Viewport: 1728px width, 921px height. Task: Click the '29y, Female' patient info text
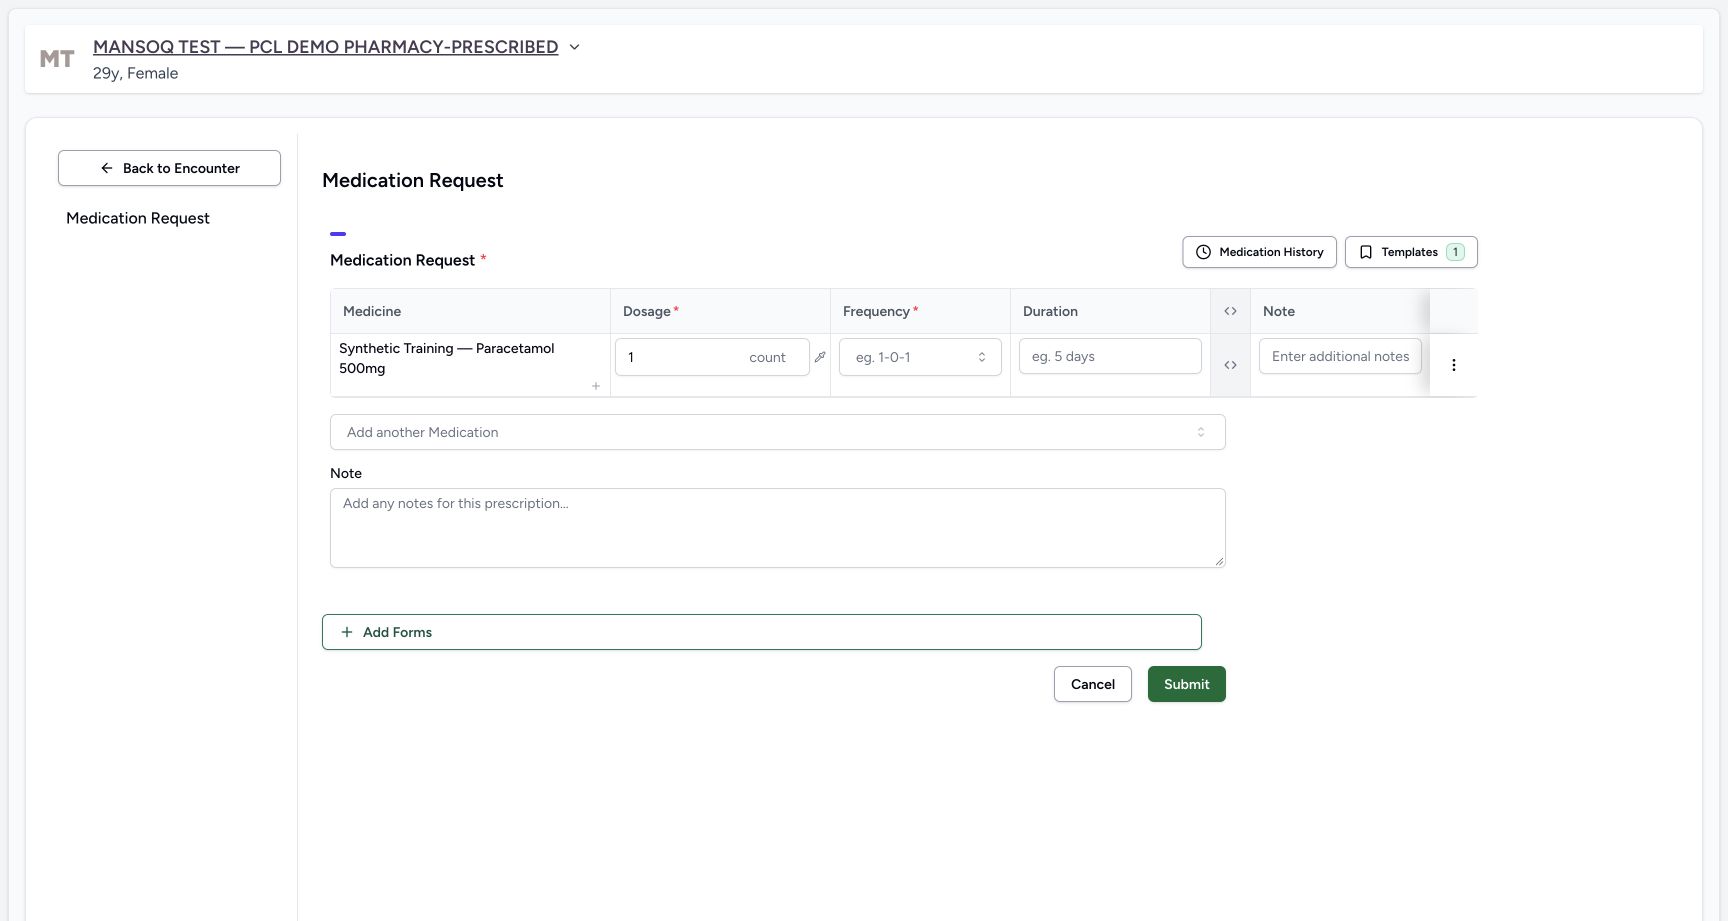(135, 73)
